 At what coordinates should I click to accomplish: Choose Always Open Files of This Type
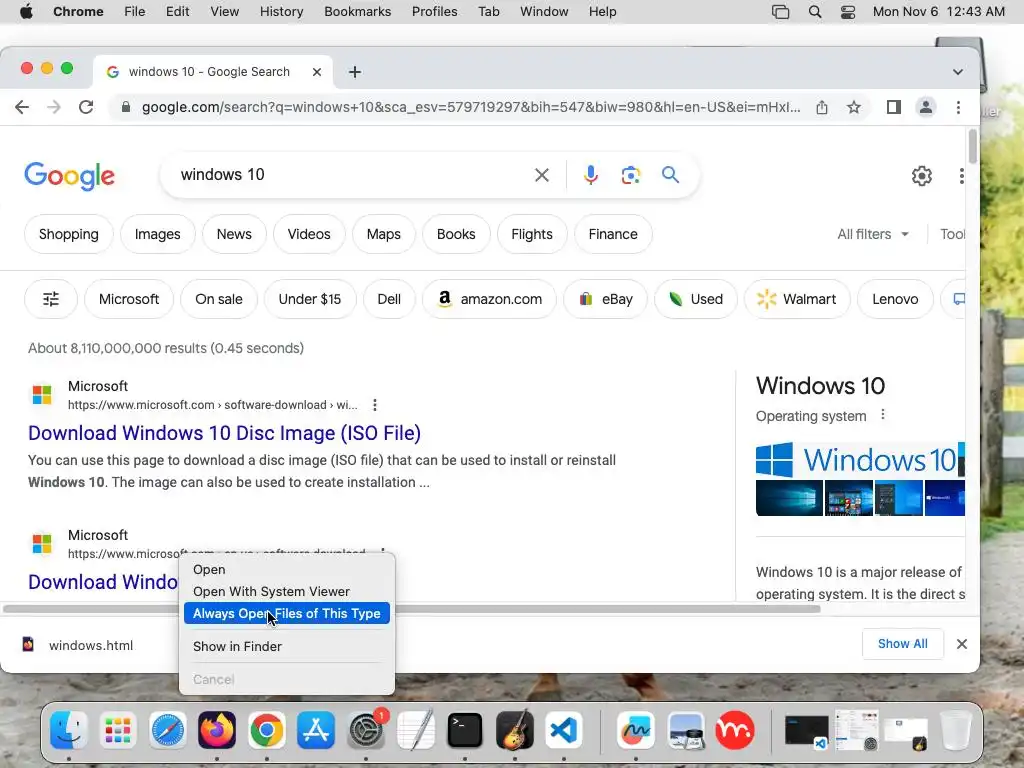pos(287,613)
